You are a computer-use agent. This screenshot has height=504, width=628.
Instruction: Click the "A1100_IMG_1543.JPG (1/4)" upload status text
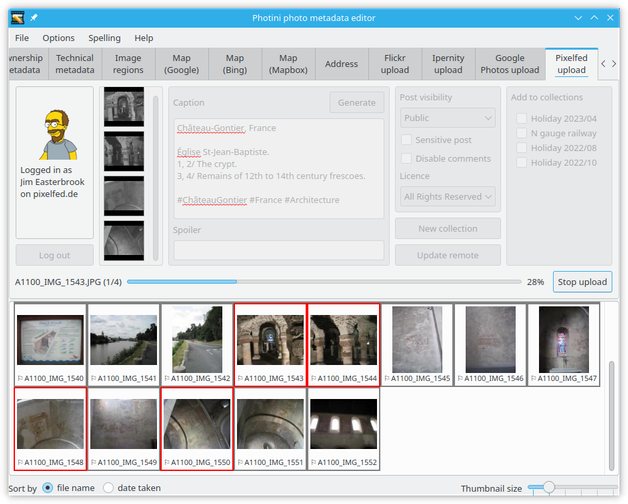(68, 282)
